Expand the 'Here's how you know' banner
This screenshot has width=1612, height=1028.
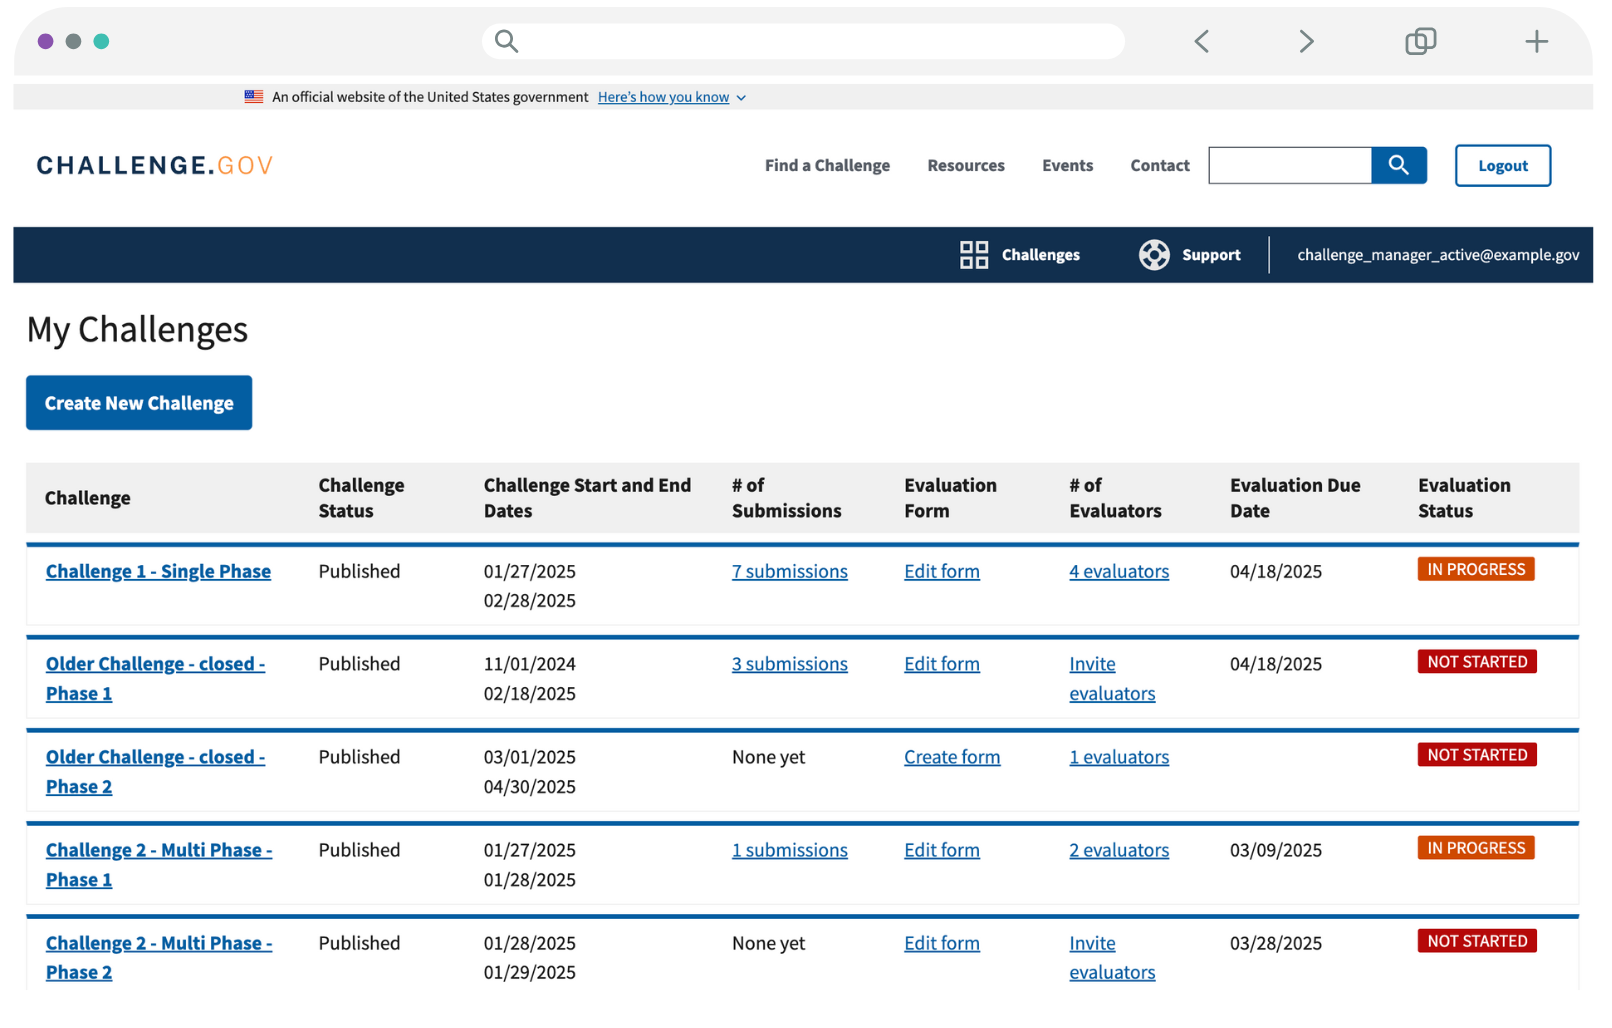(x=671, y=97)
